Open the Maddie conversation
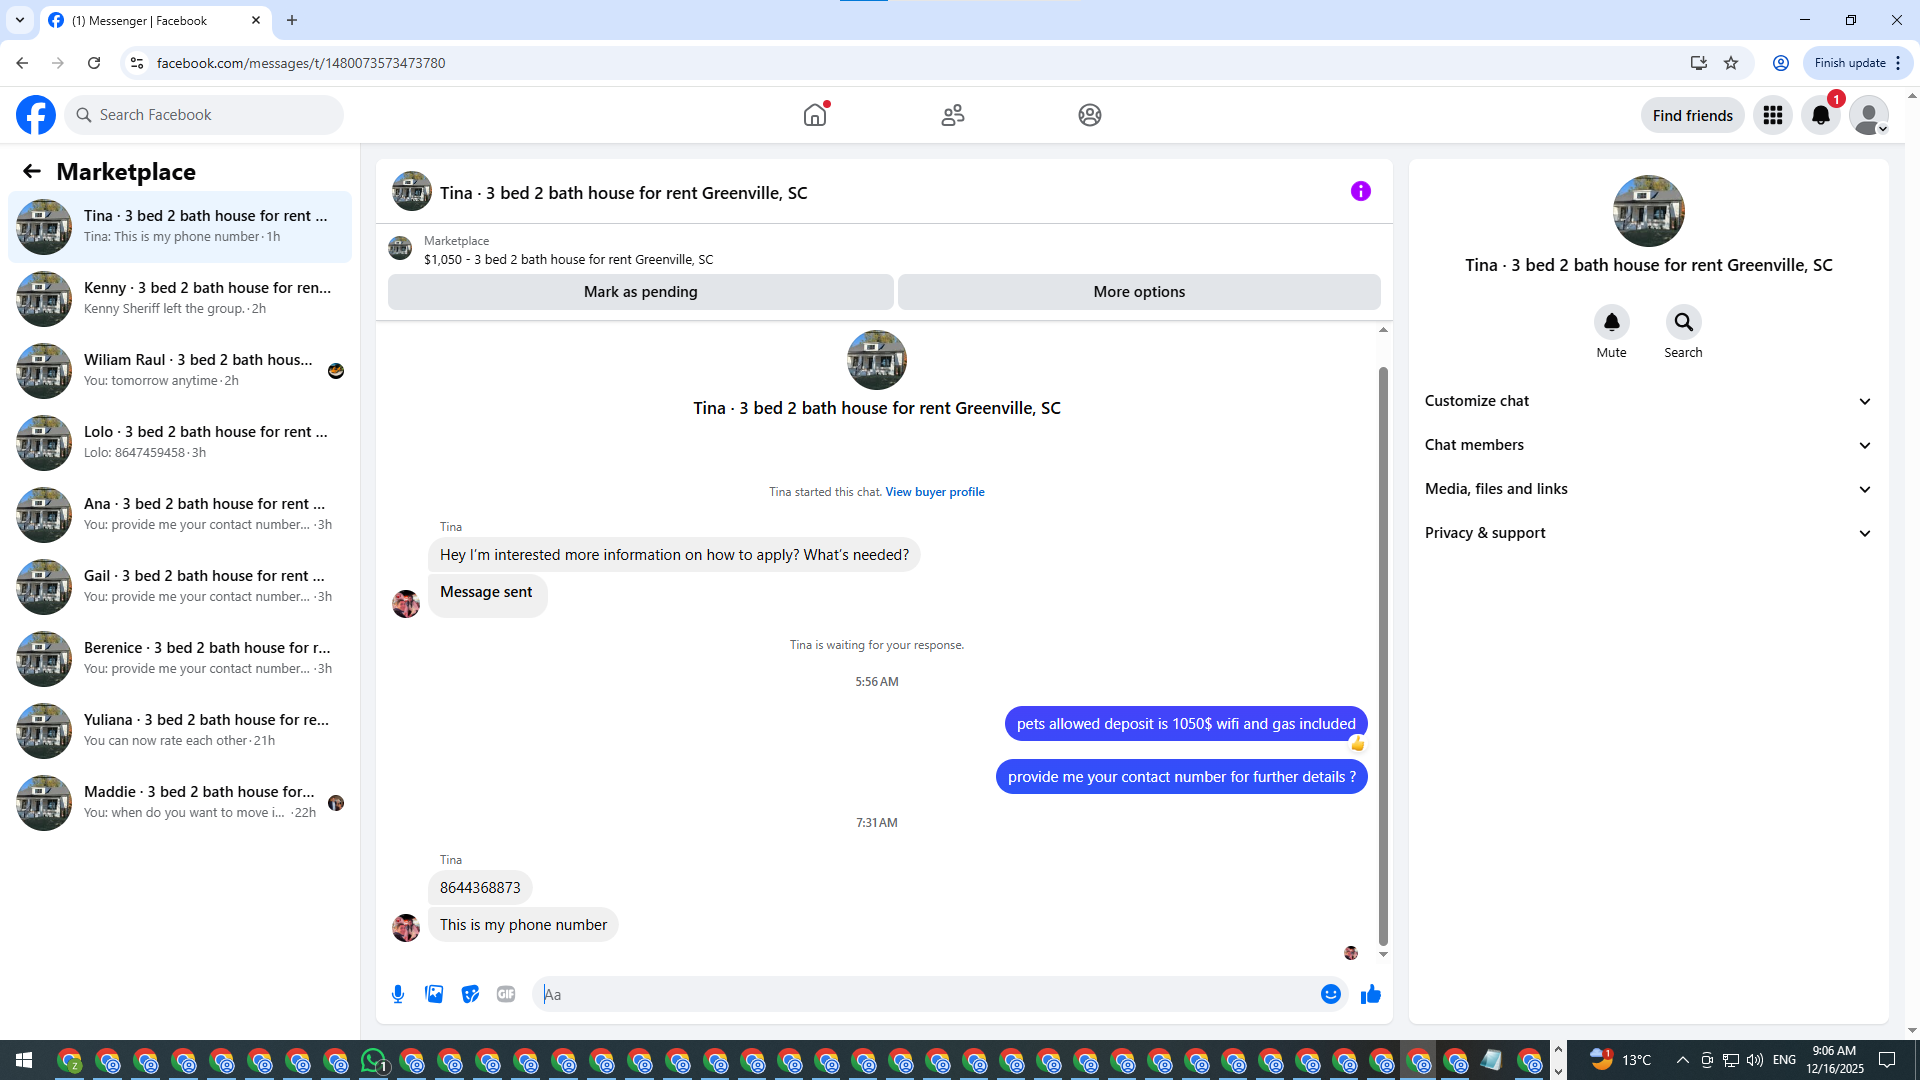 (x=180, y=803)
